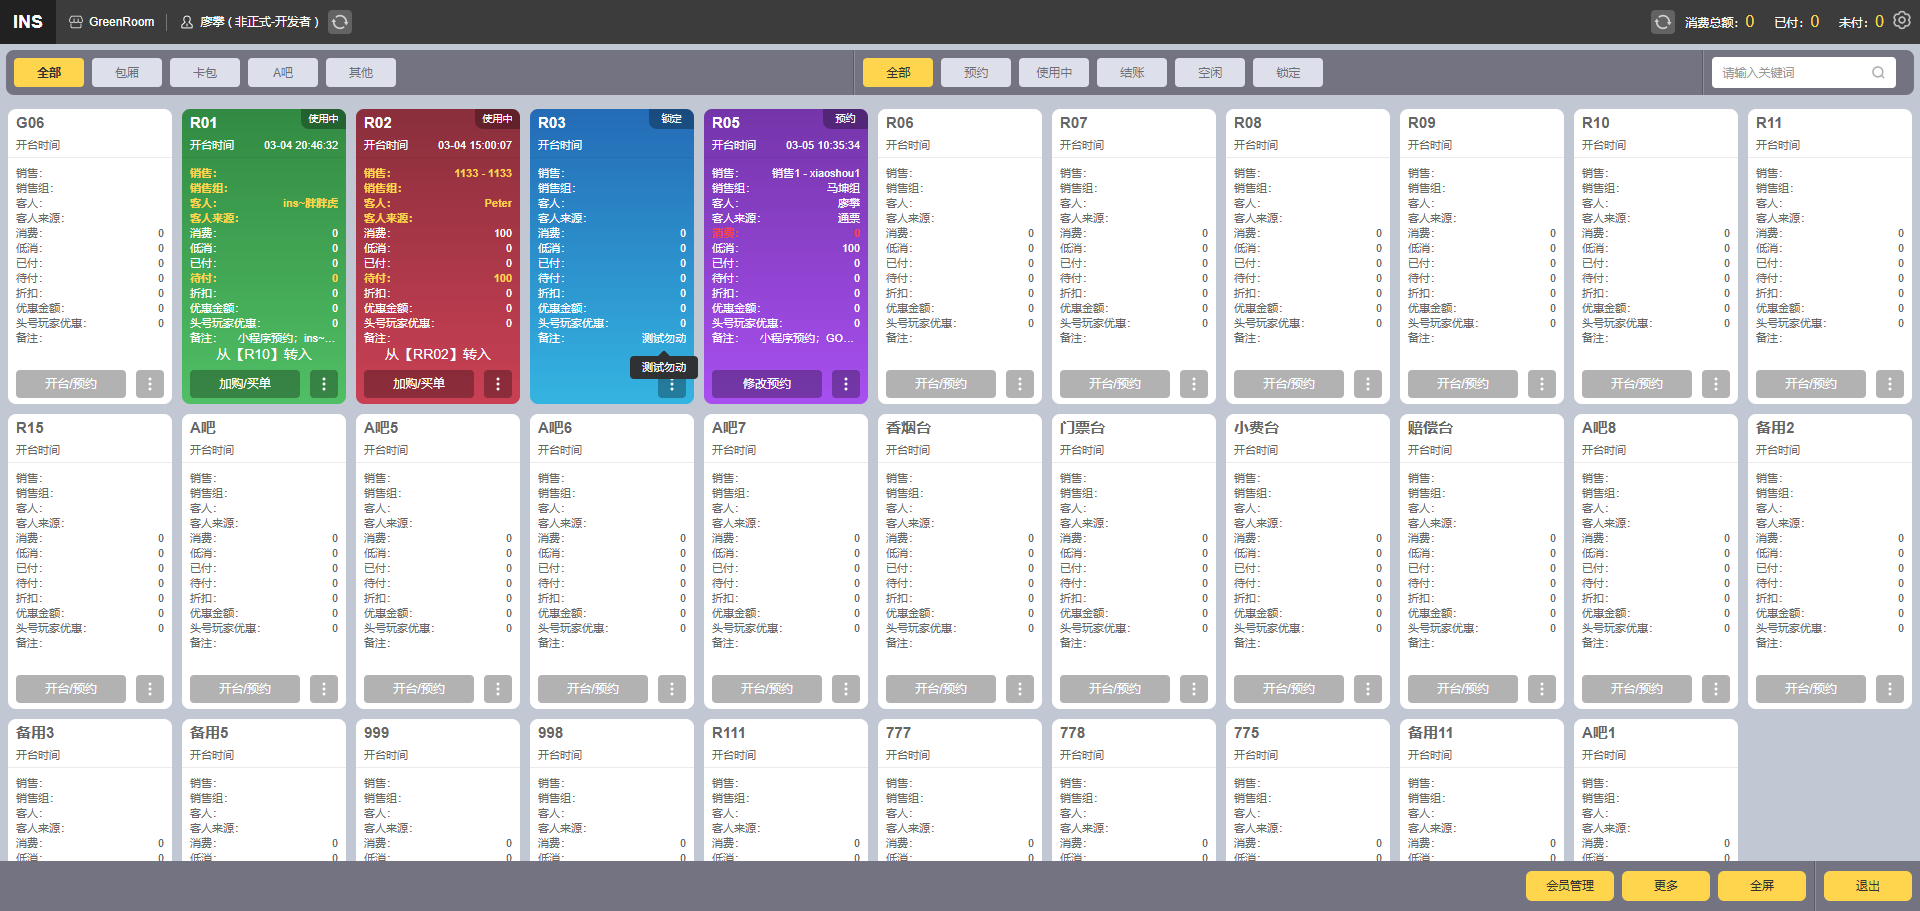Viewport: 1920px width, 911px height.
Task: Click the refresh icon beside the user name
Action: (340, 22)
